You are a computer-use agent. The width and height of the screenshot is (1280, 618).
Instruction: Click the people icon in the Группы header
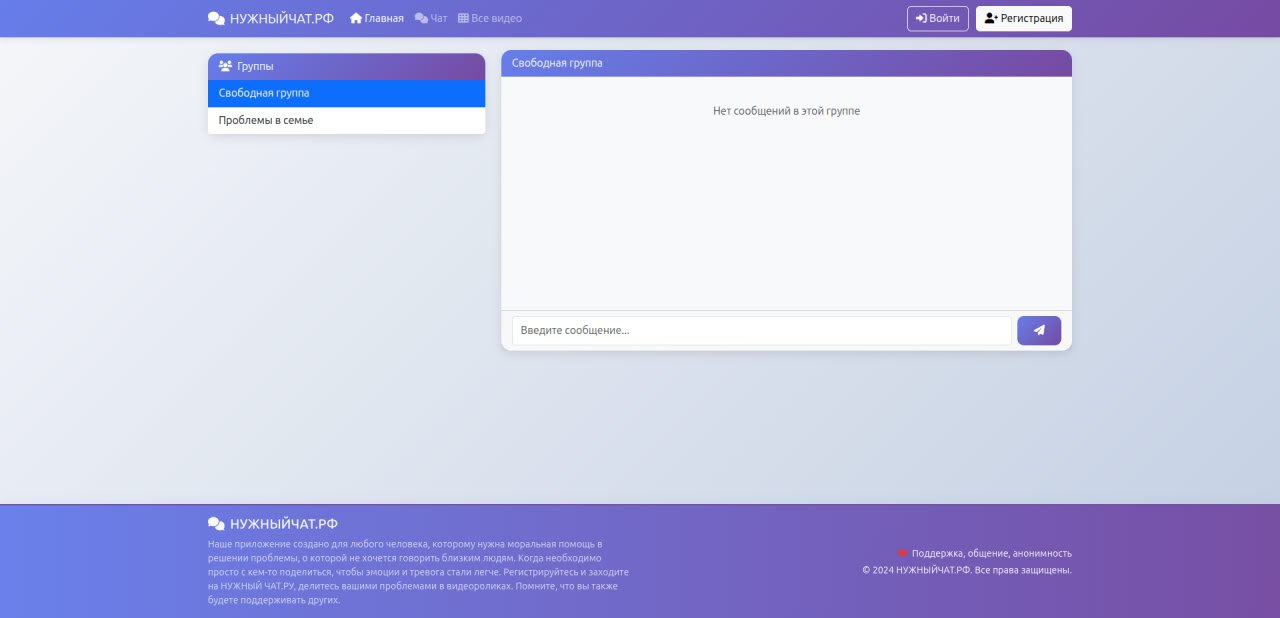point(225,66)
